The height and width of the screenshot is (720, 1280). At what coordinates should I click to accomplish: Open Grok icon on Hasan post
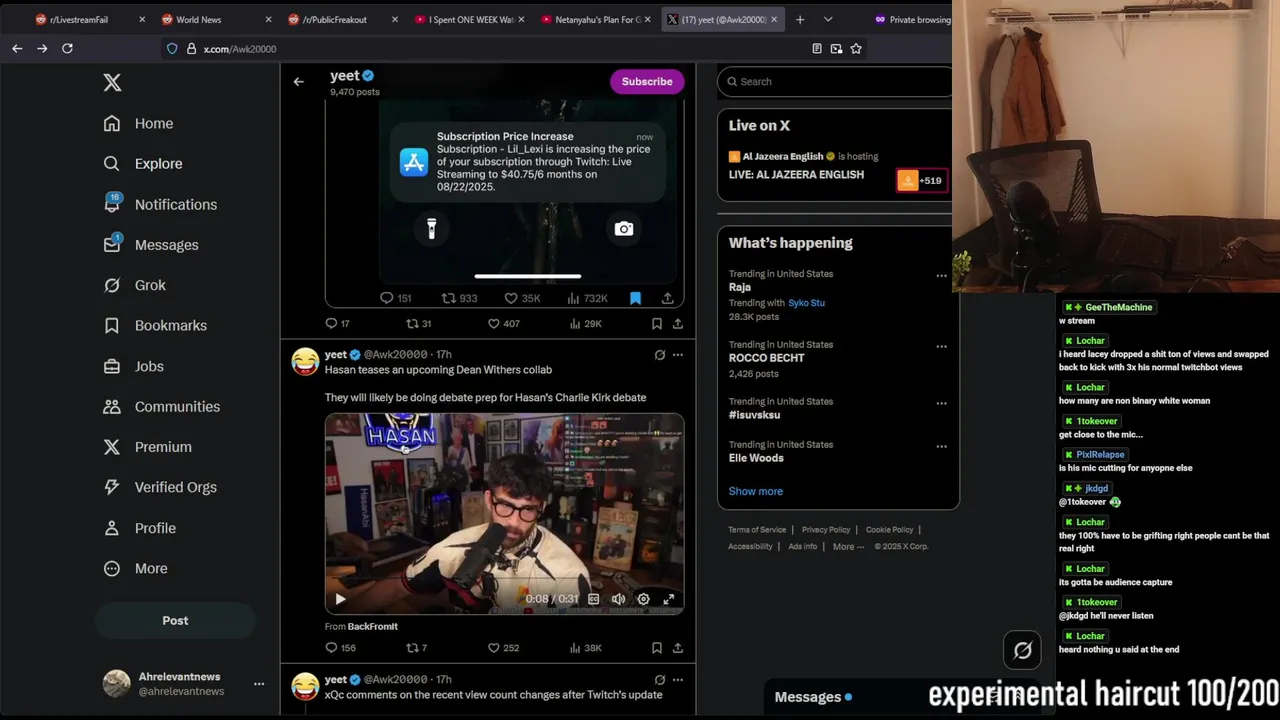pyautogui.click(x=659, y=354)
